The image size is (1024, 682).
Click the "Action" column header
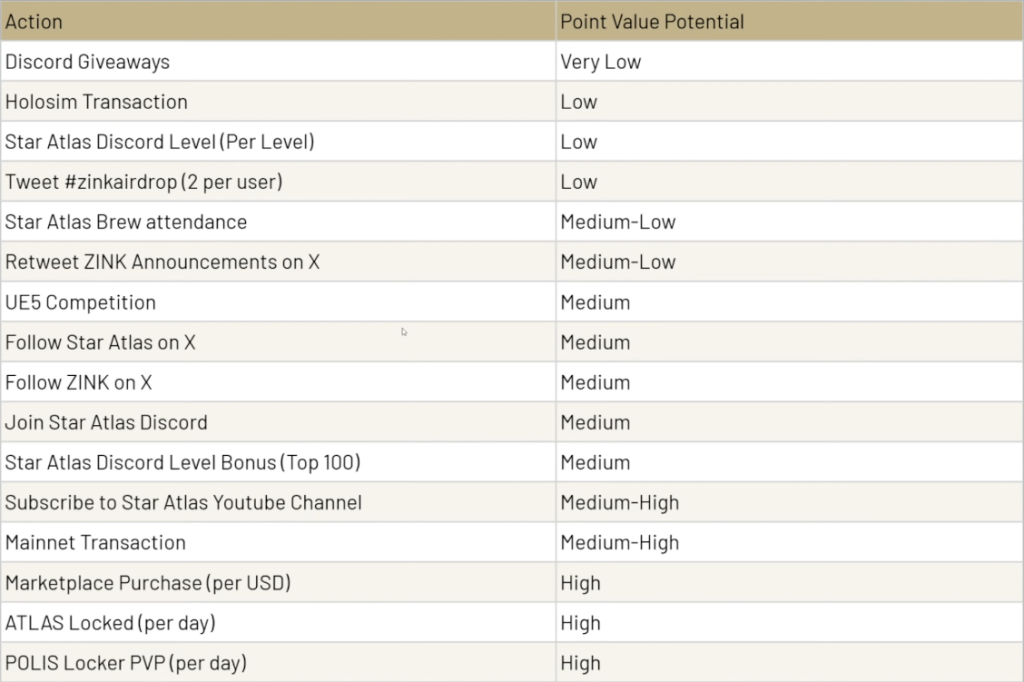pyautogui.click(x=33, y=21)
